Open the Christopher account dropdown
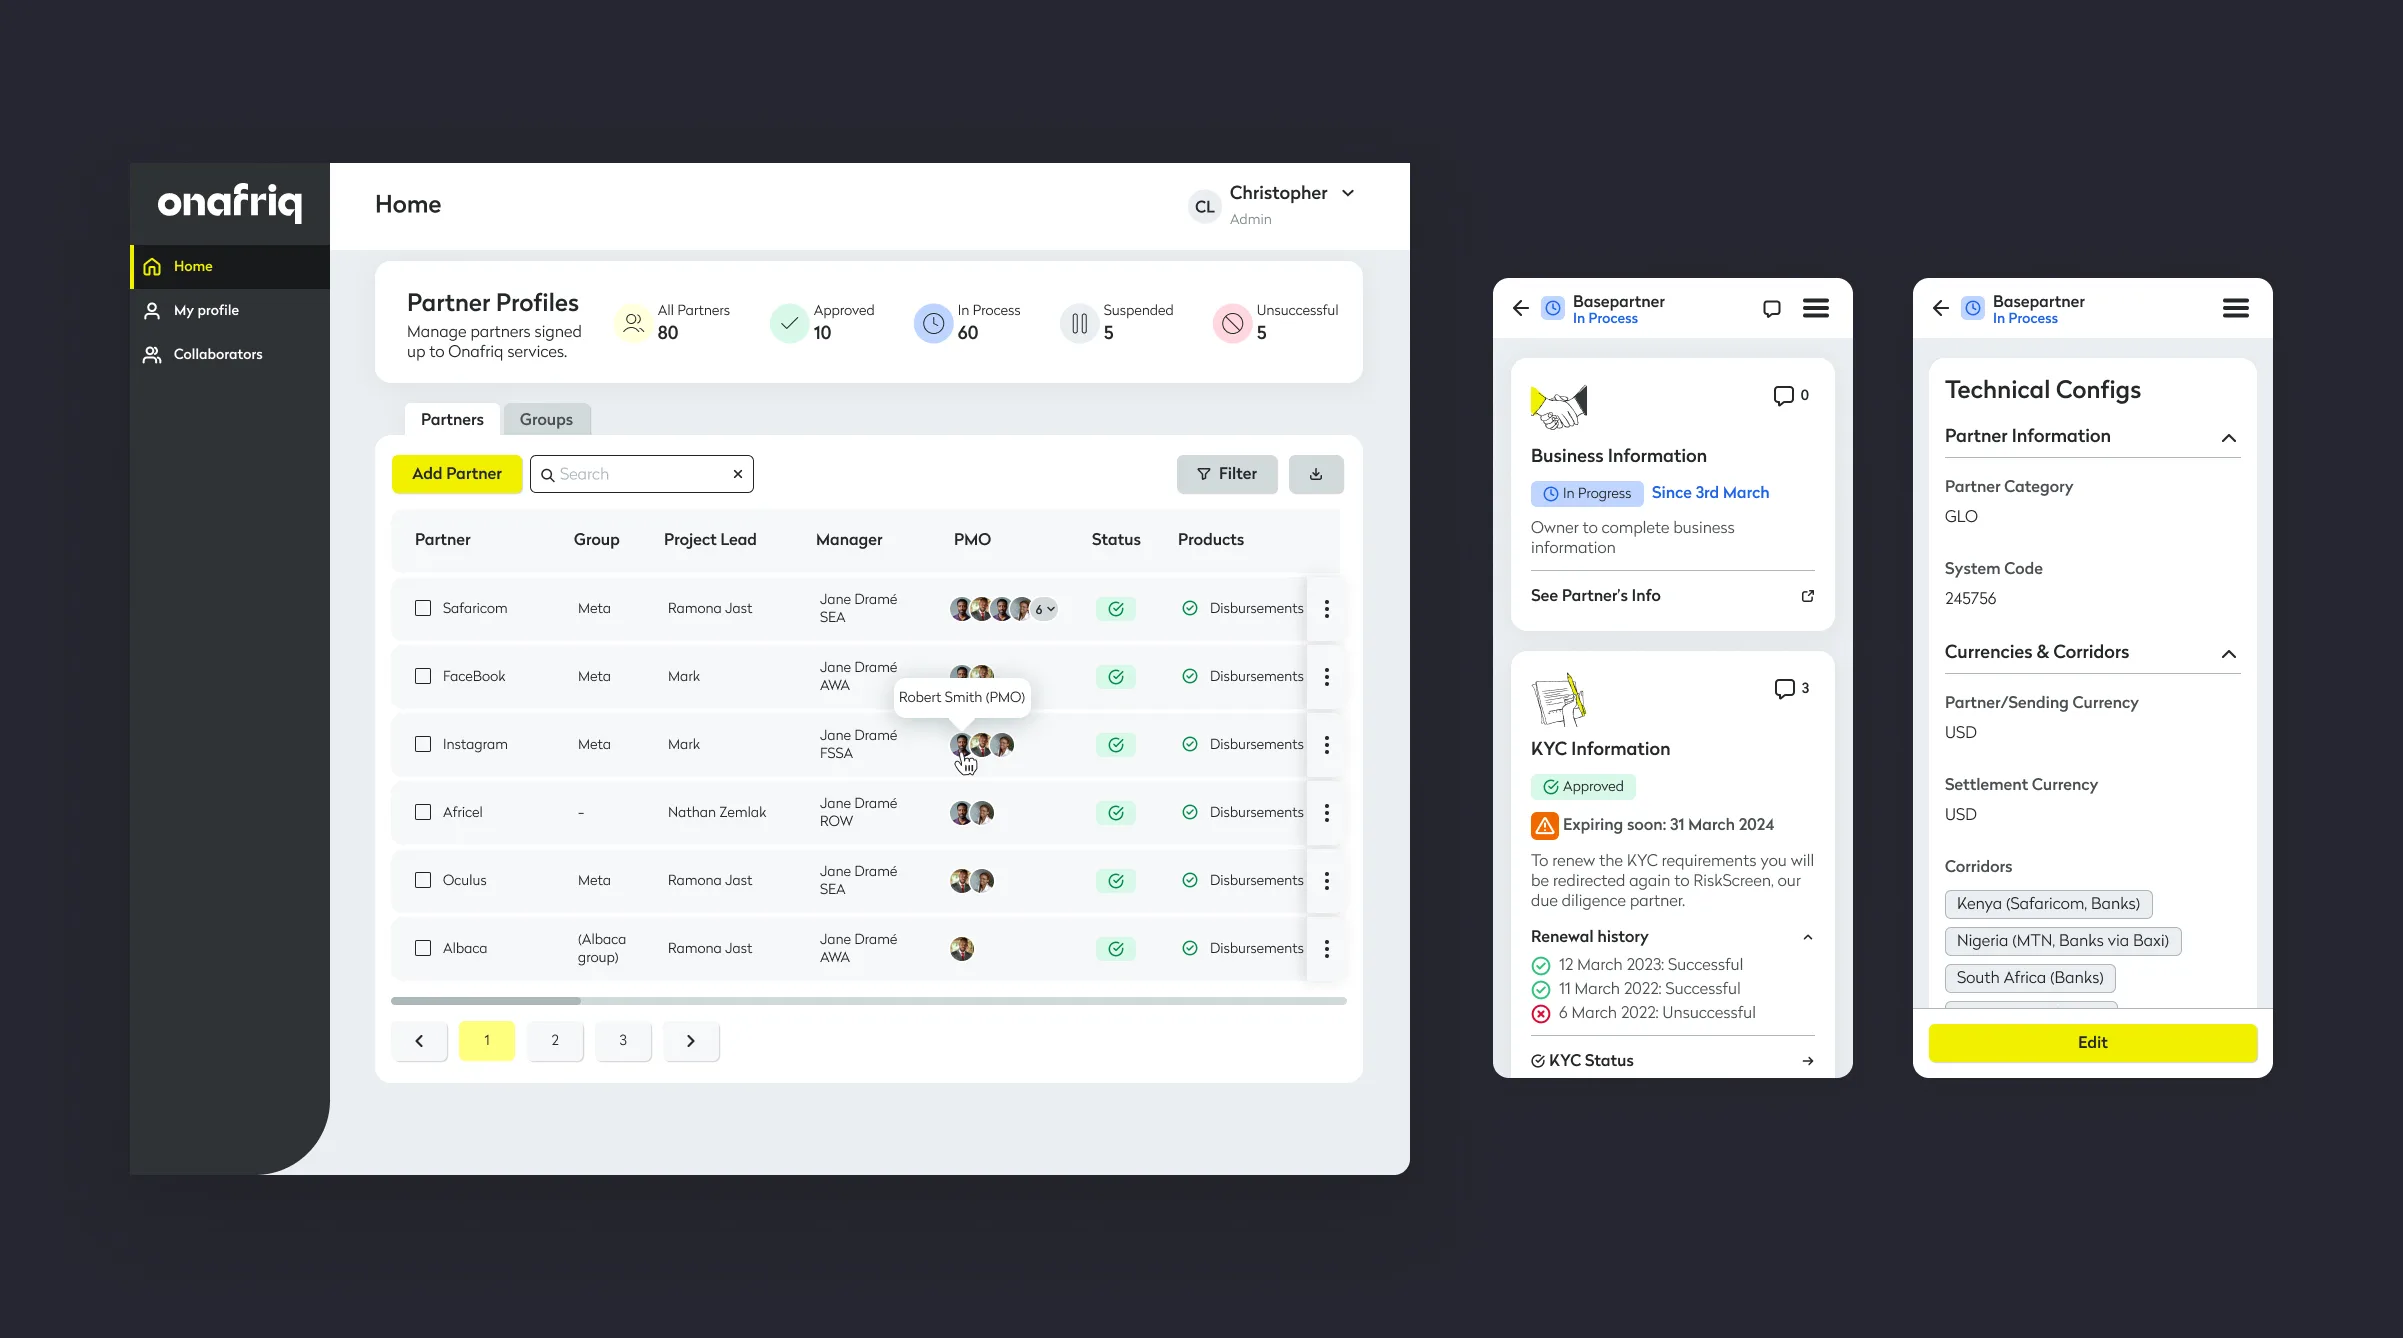The image size is (2403, 1338). [x=1348, y=193]
